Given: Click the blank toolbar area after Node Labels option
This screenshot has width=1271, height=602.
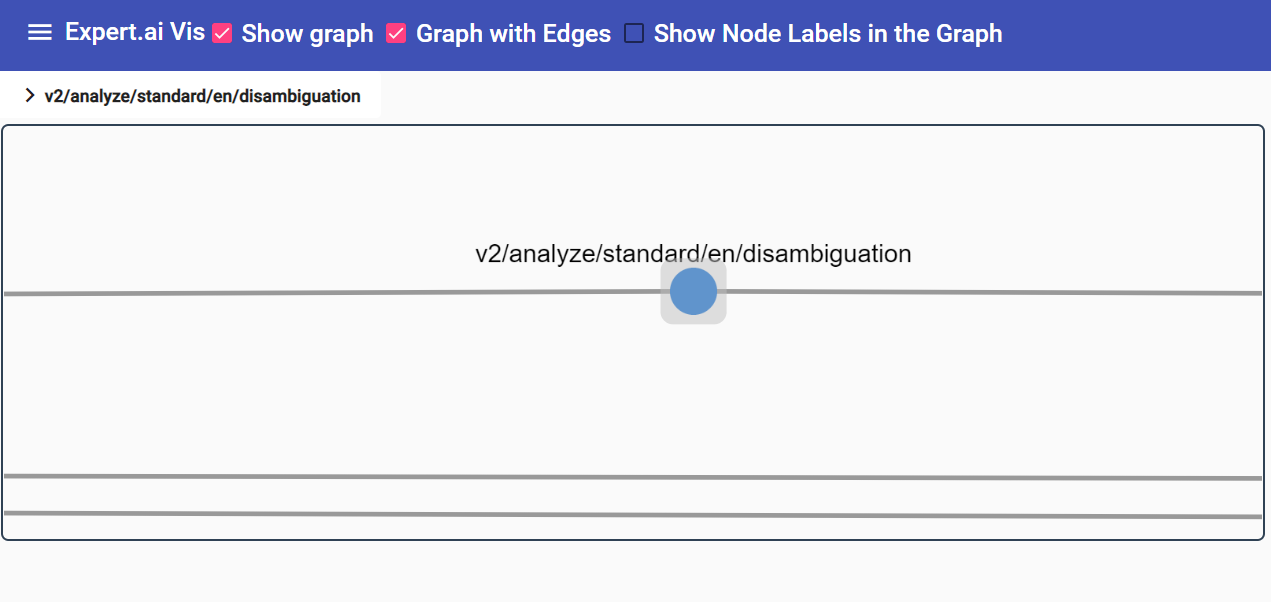Looking at the screenshot, I should pyautogui.click(x=1135, y=34).
